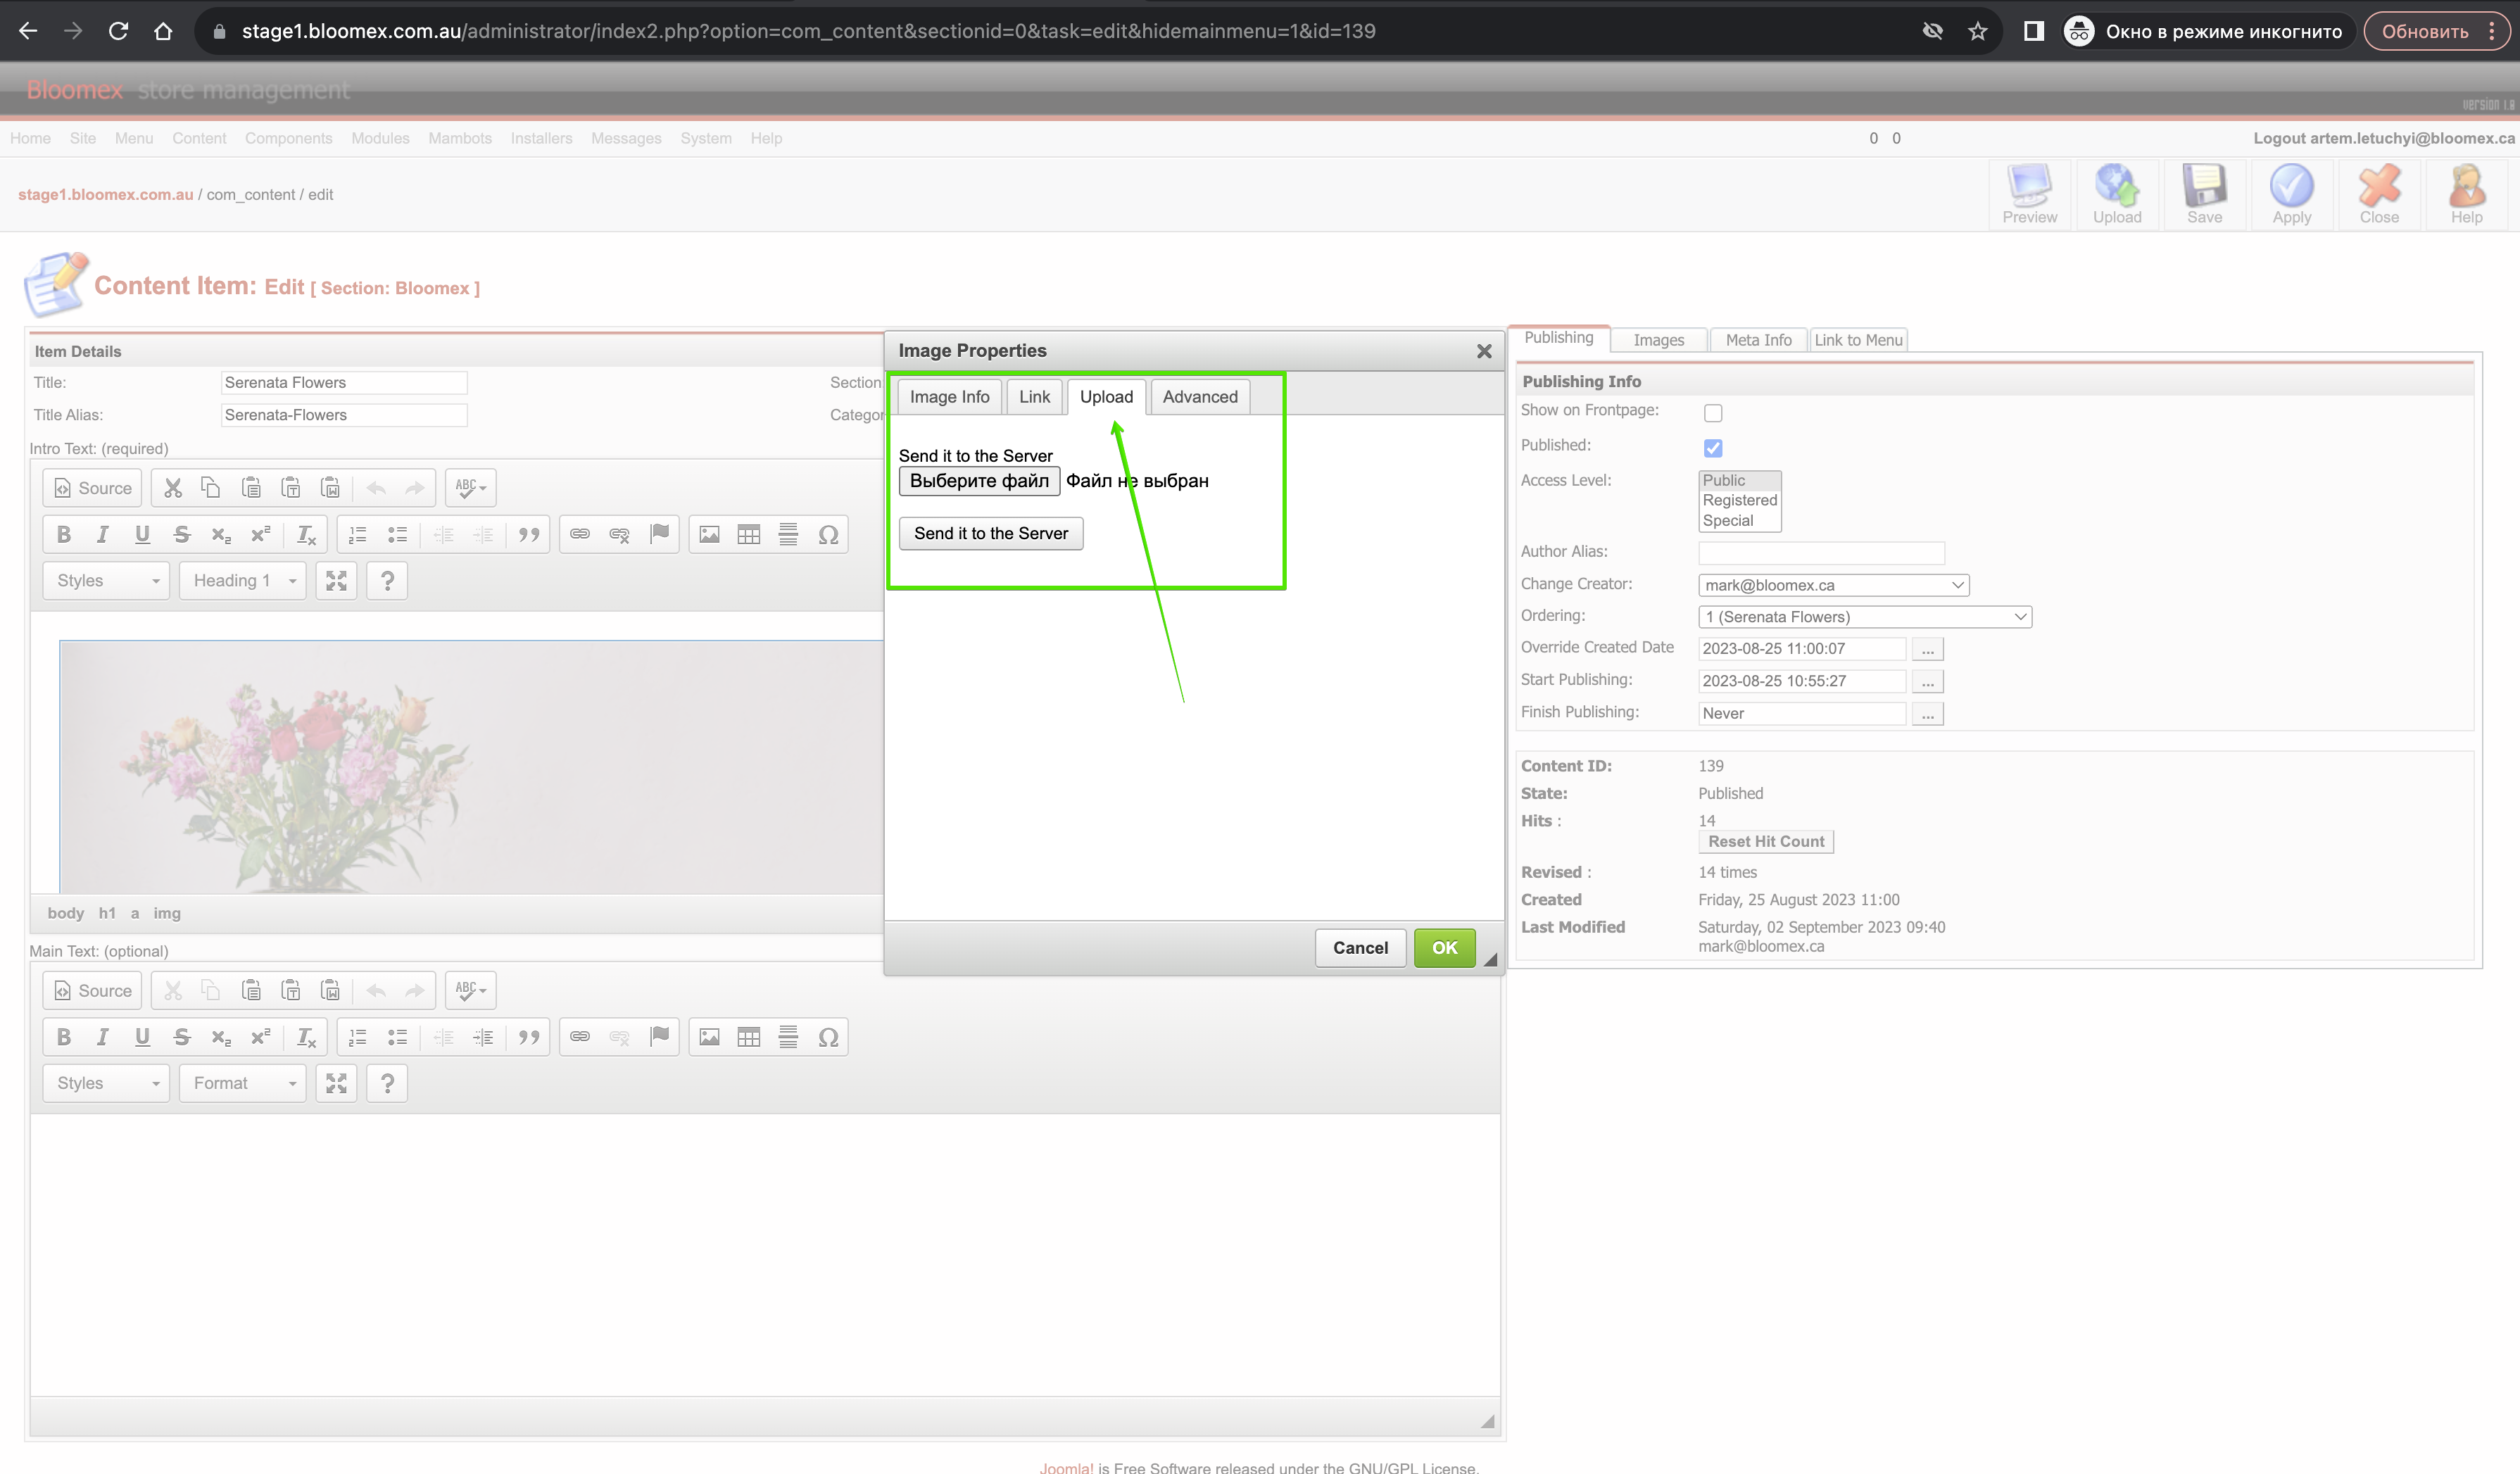Insert image icon in the Main Text toolbar

pos(709,1037)
